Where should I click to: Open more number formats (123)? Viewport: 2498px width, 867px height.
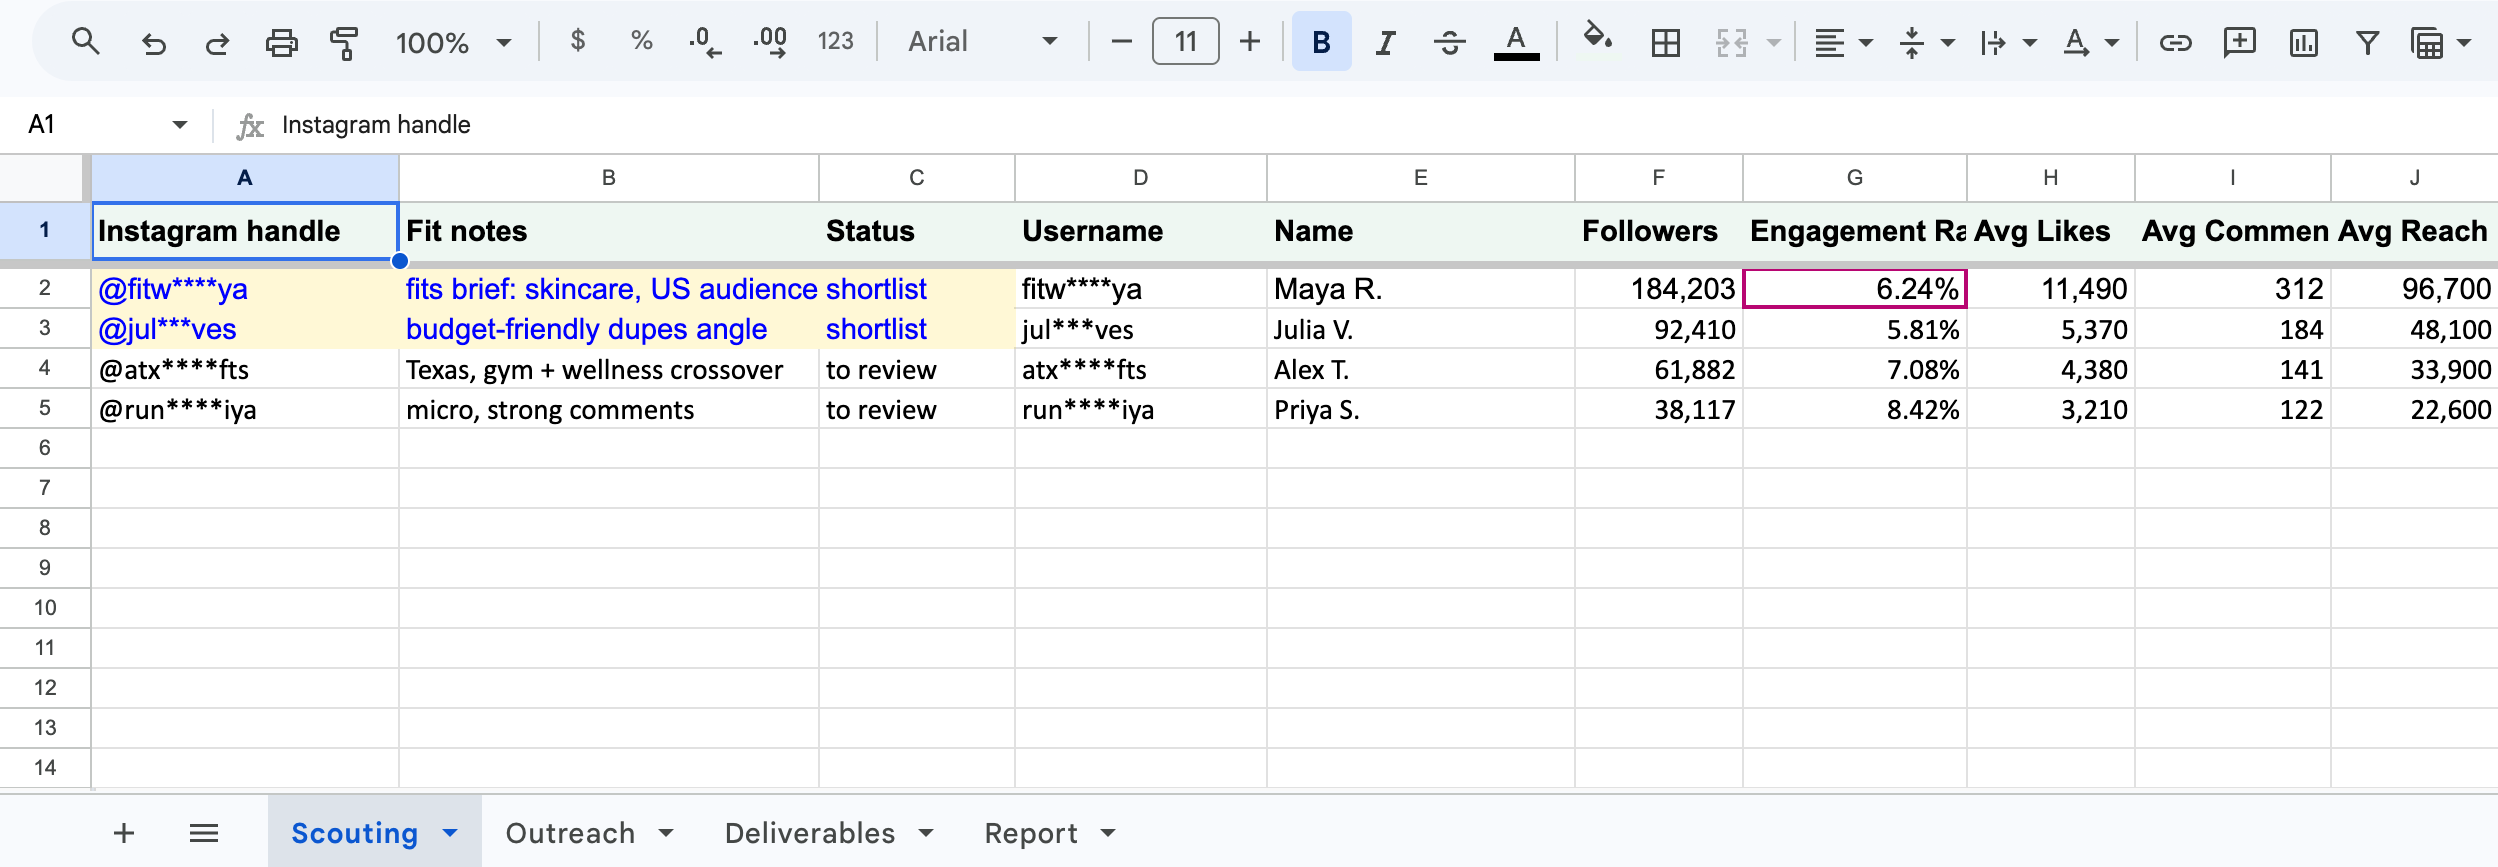pyautogui.click(x=835, y=41)
